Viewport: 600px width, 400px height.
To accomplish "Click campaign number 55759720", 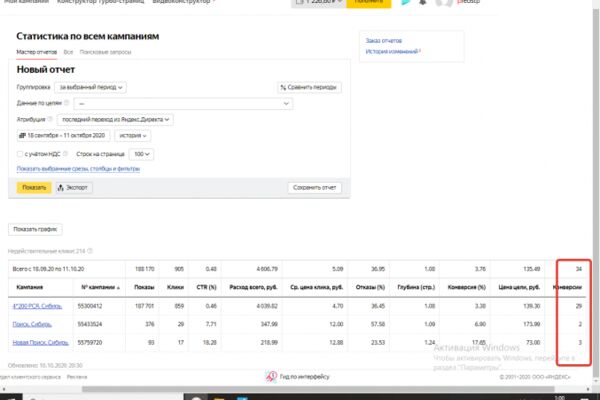I will tap(90, 343).
